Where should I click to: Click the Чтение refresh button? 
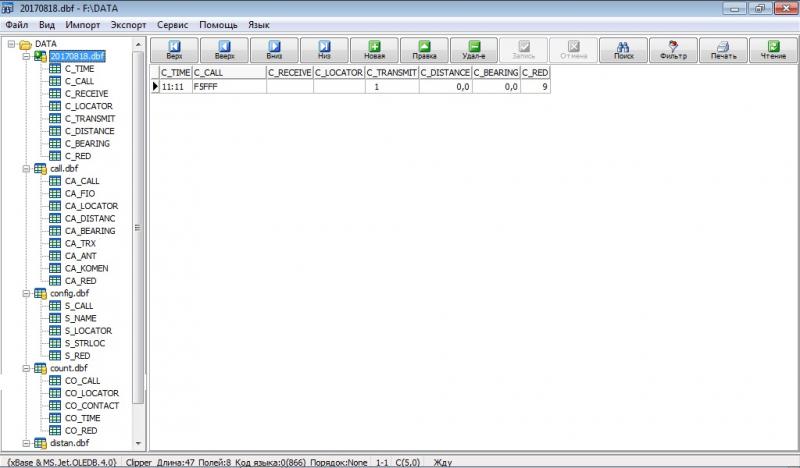tap(773, 50)
